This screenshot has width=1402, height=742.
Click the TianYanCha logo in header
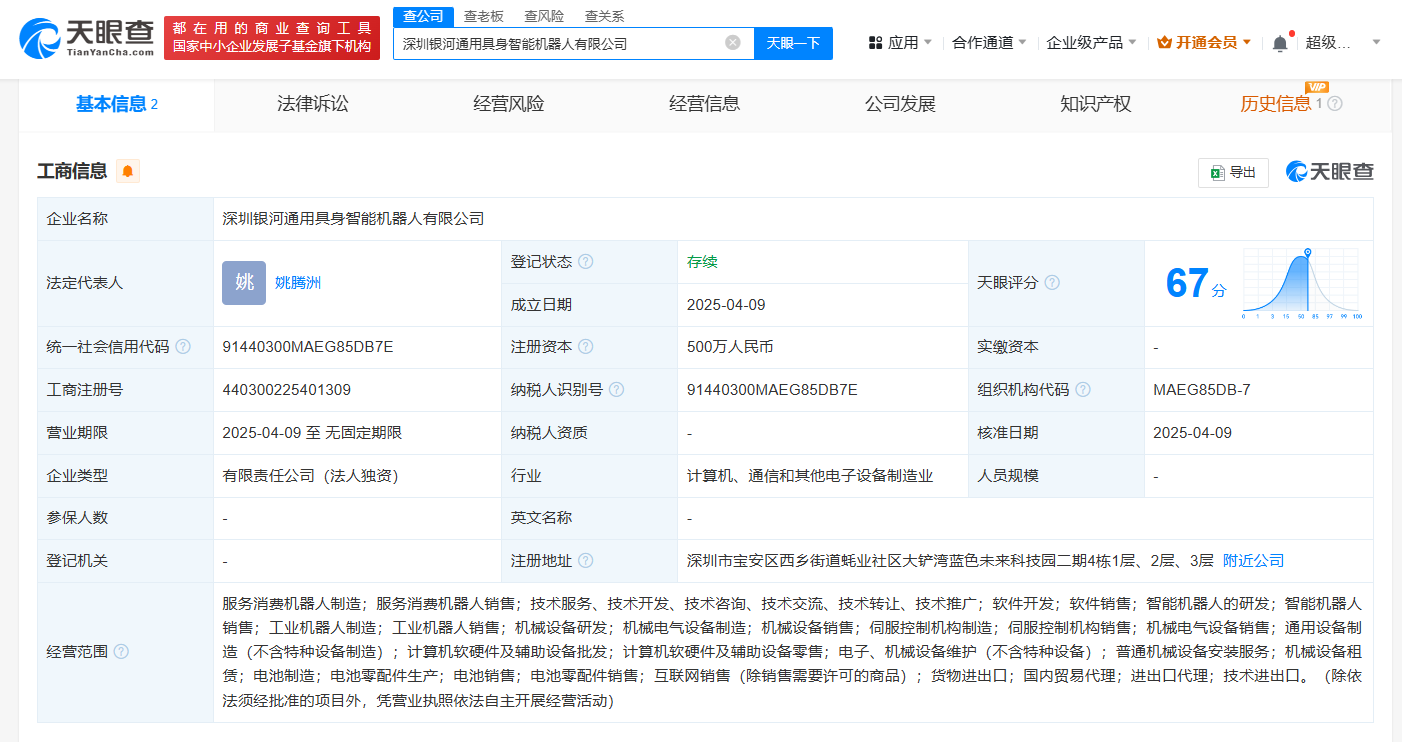(x=87, y=37)
